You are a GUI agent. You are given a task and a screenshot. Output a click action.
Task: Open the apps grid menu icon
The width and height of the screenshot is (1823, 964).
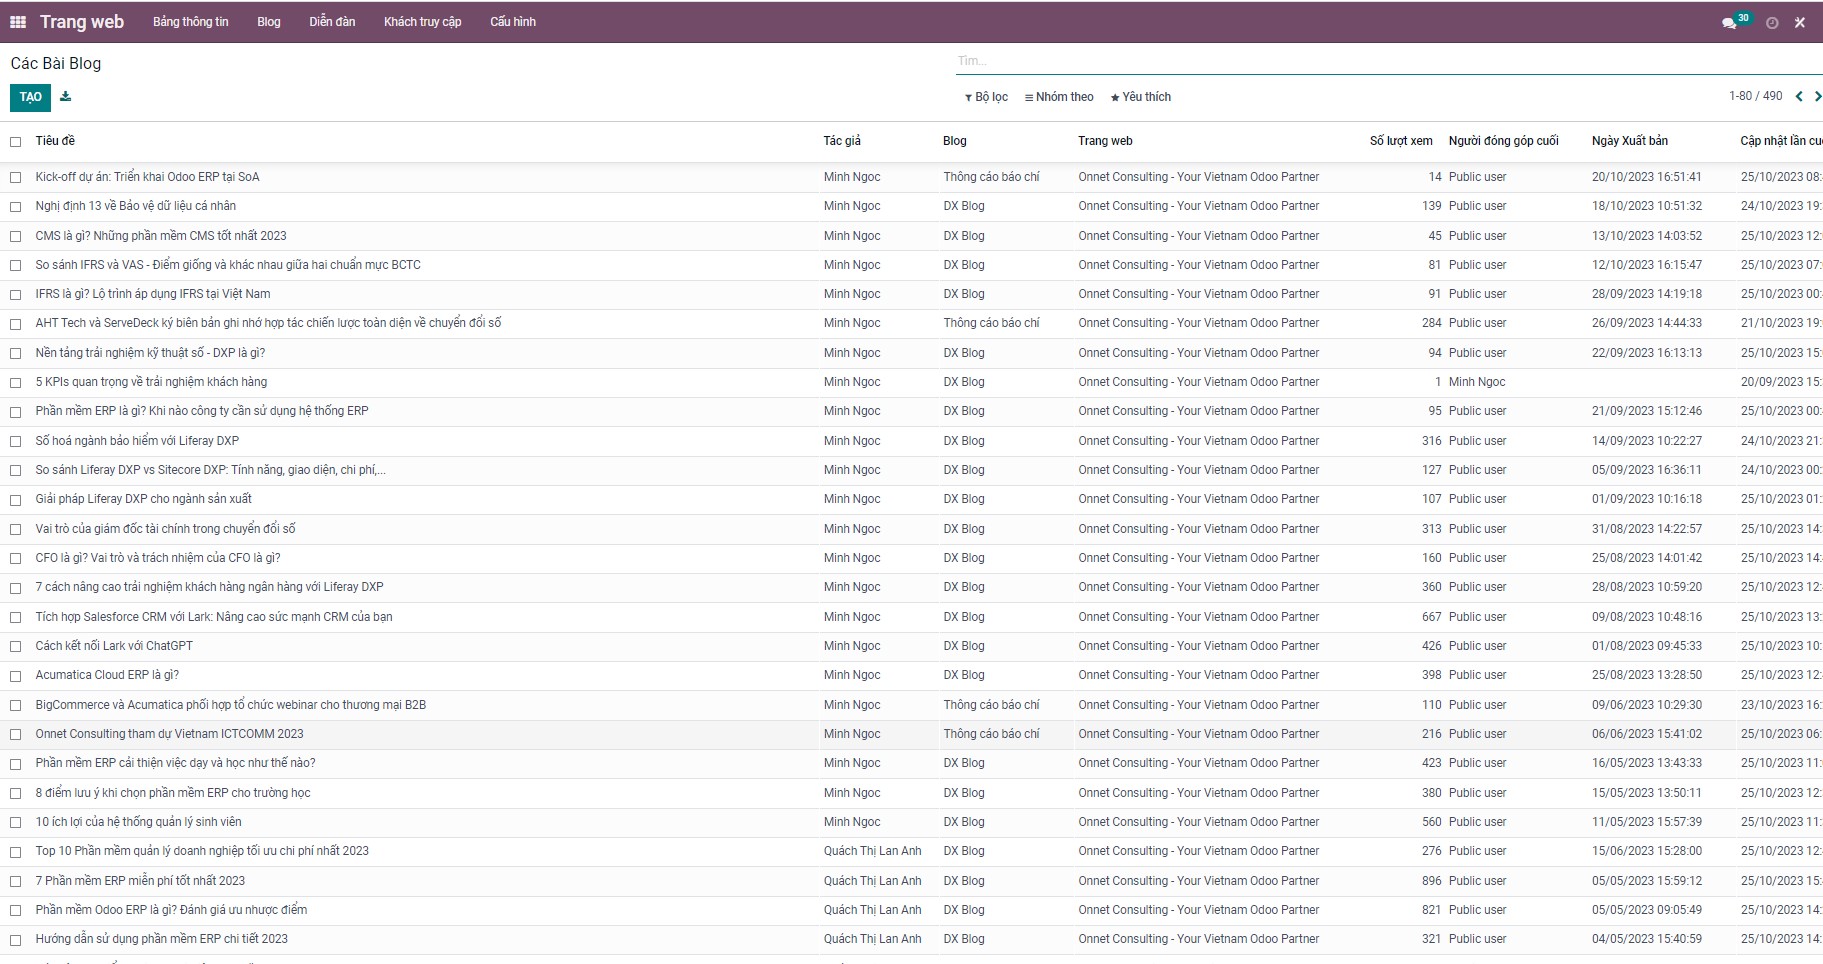(17, 22)
